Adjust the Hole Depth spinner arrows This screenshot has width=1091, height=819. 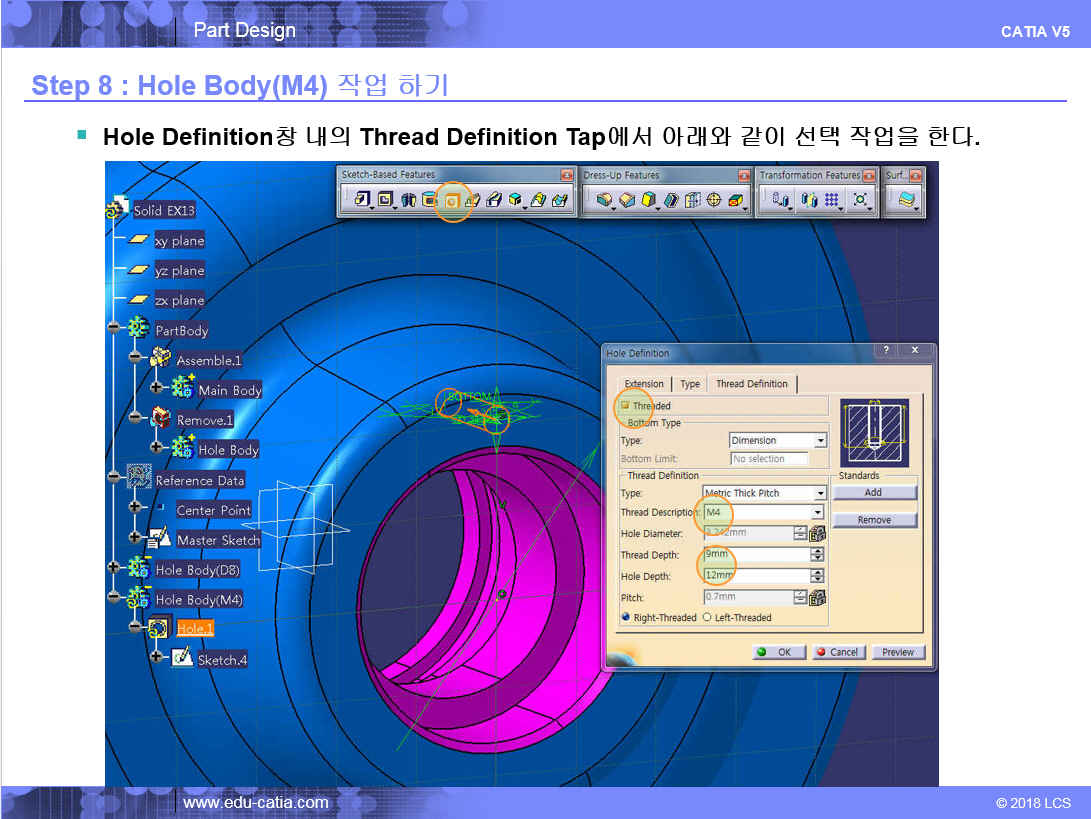click(818, 575)
